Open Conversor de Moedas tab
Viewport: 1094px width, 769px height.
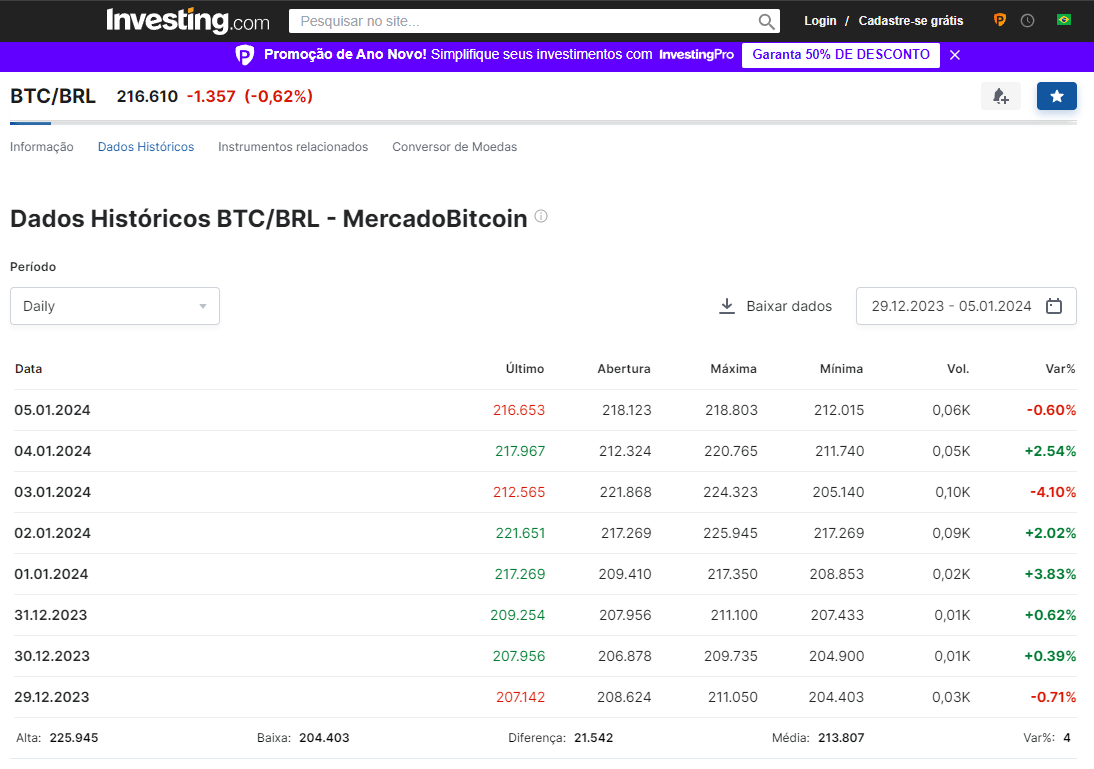[454, 147]
